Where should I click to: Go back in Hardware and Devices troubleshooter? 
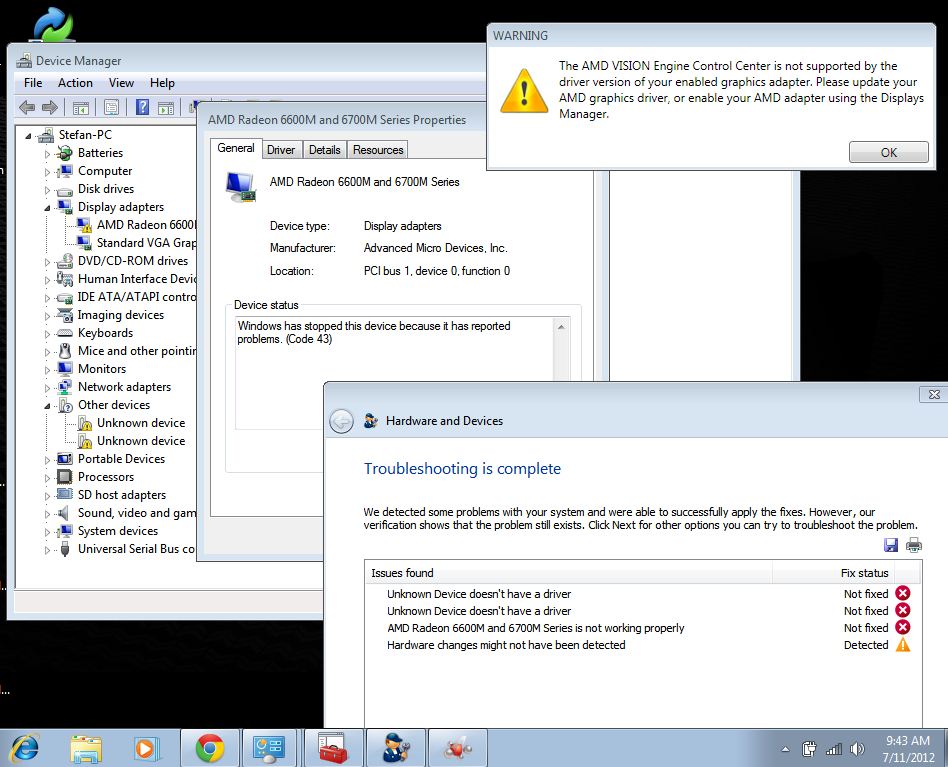click(342, 421)
